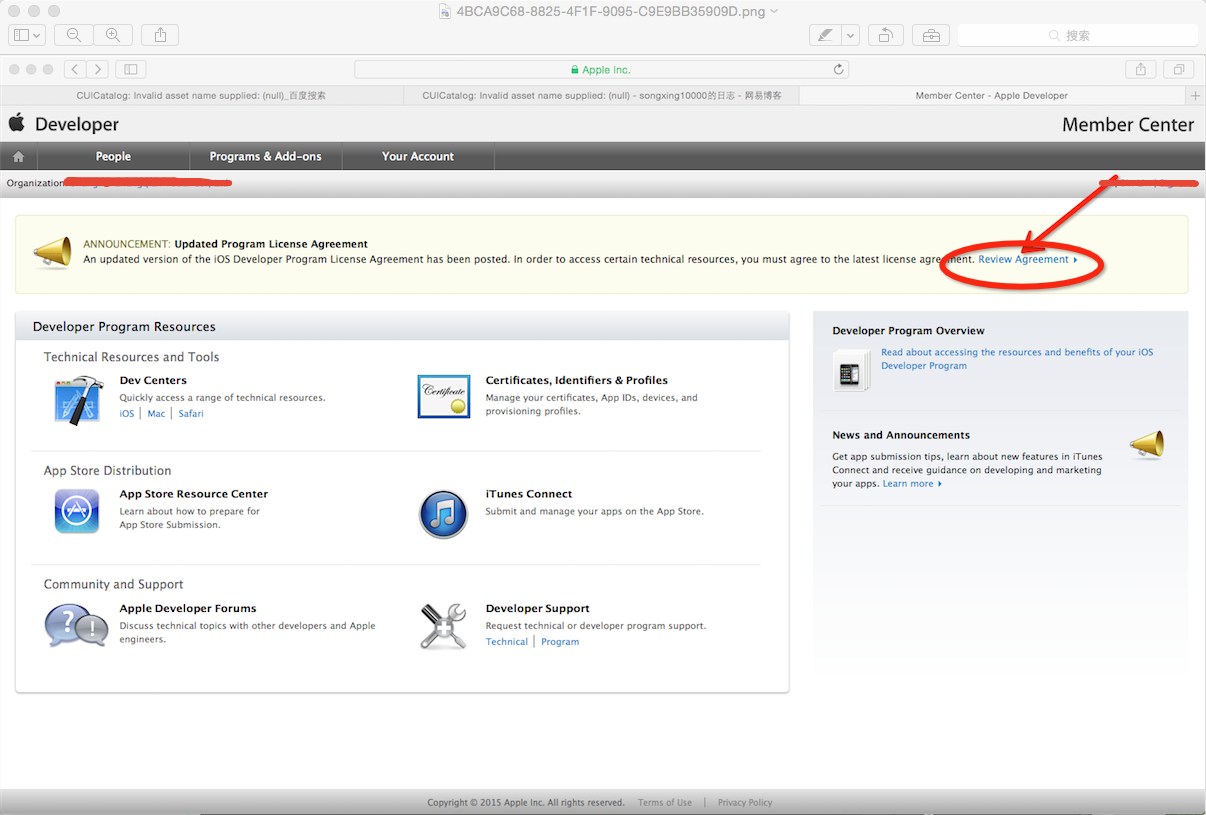Expand the file title chevron in title bar
The width and height of the screenshot is (1206, 815).
coord(774,11)
